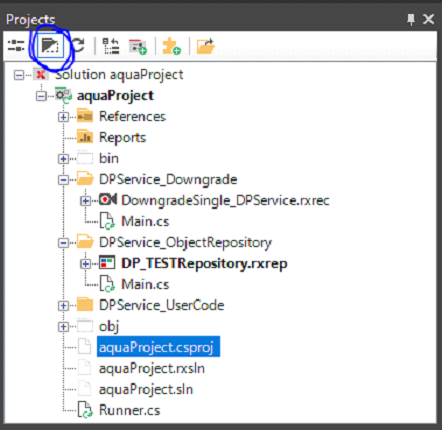This screenshot has height=431, width=443.
Task: Toggle the Show All Files button
Action: point(50,46)
